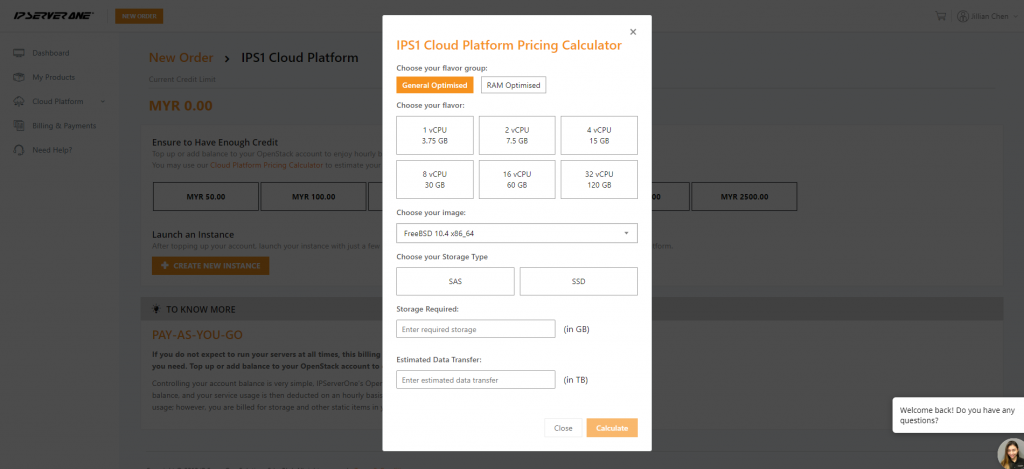The height and width of the screenshot is (469, 1024).
Task: Click the IP ServerOne logo
Action: (54, 16)
